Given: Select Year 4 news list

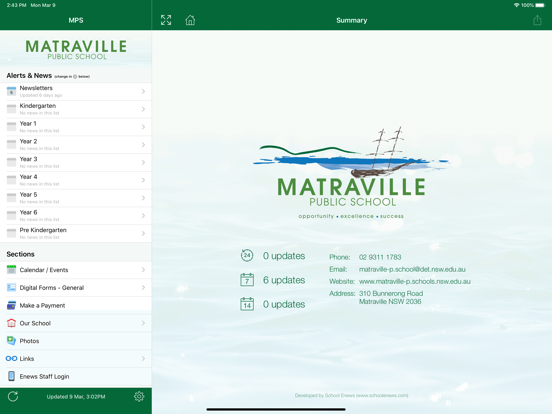Looking at the screenshot, I should pyautogui.click(x=76, y=180).
